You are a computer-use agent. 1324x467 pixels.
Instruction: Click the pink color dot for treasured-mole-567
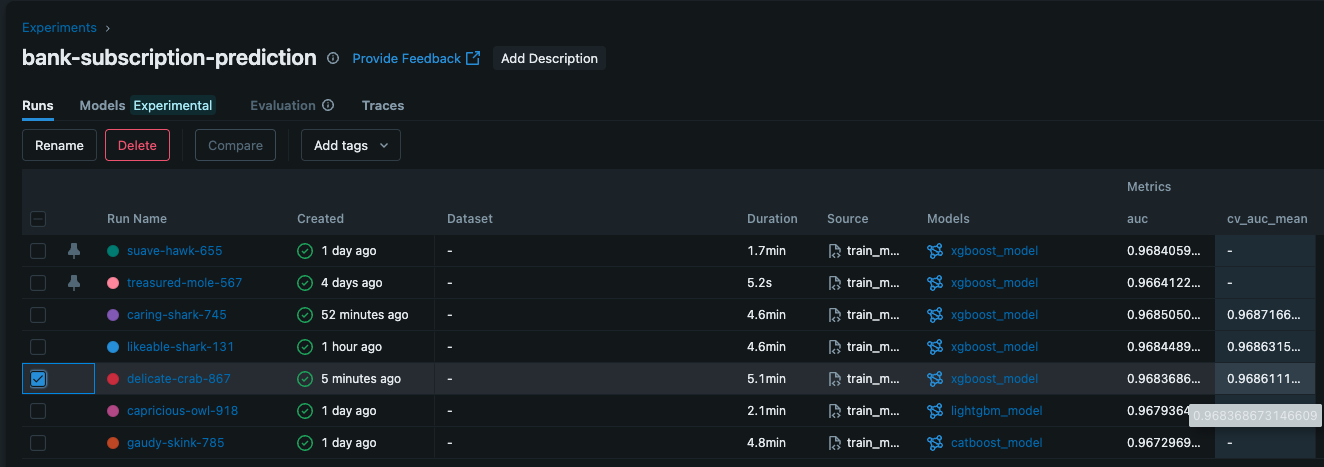pos(113,283)
